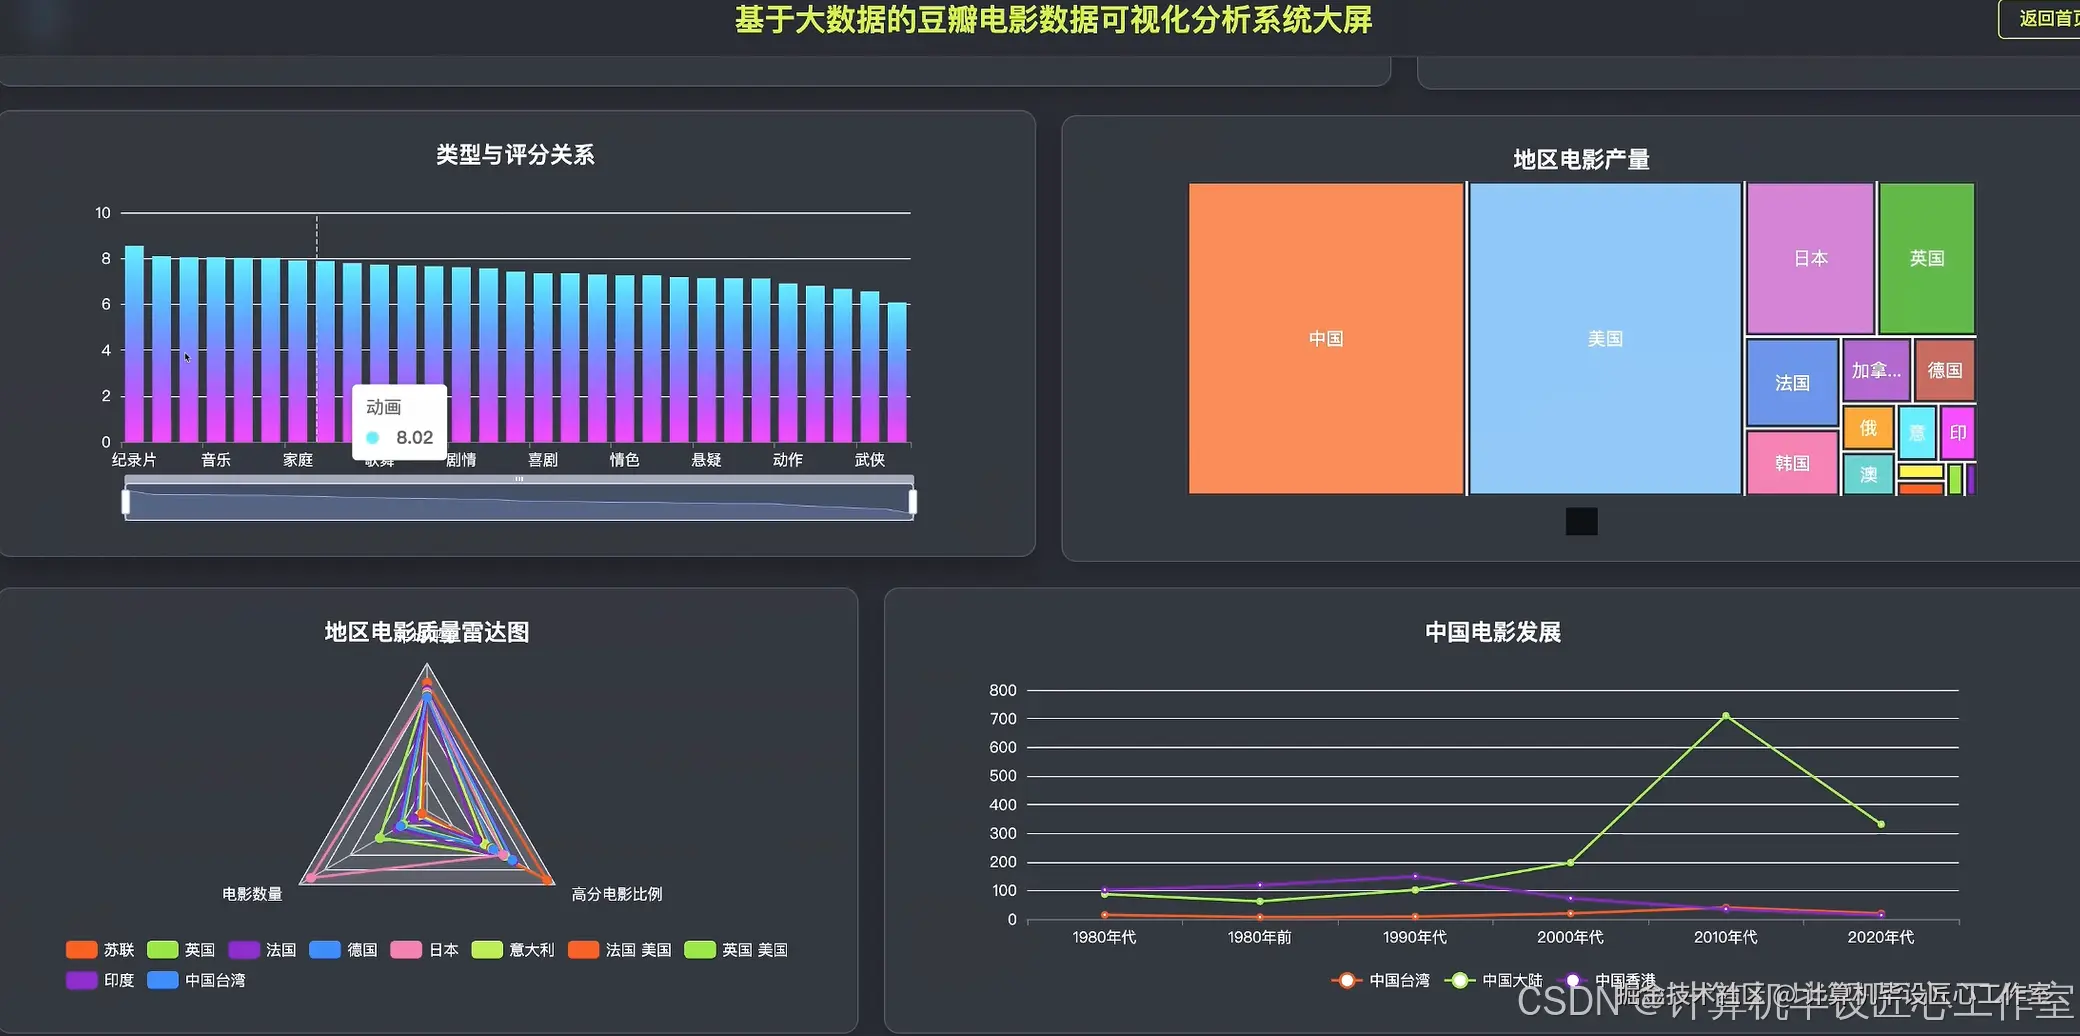The height and width of the screenshot is (1036, 2080).
Task: Click the data zoom slider under type chart
Action: click(x=519, y=499)
